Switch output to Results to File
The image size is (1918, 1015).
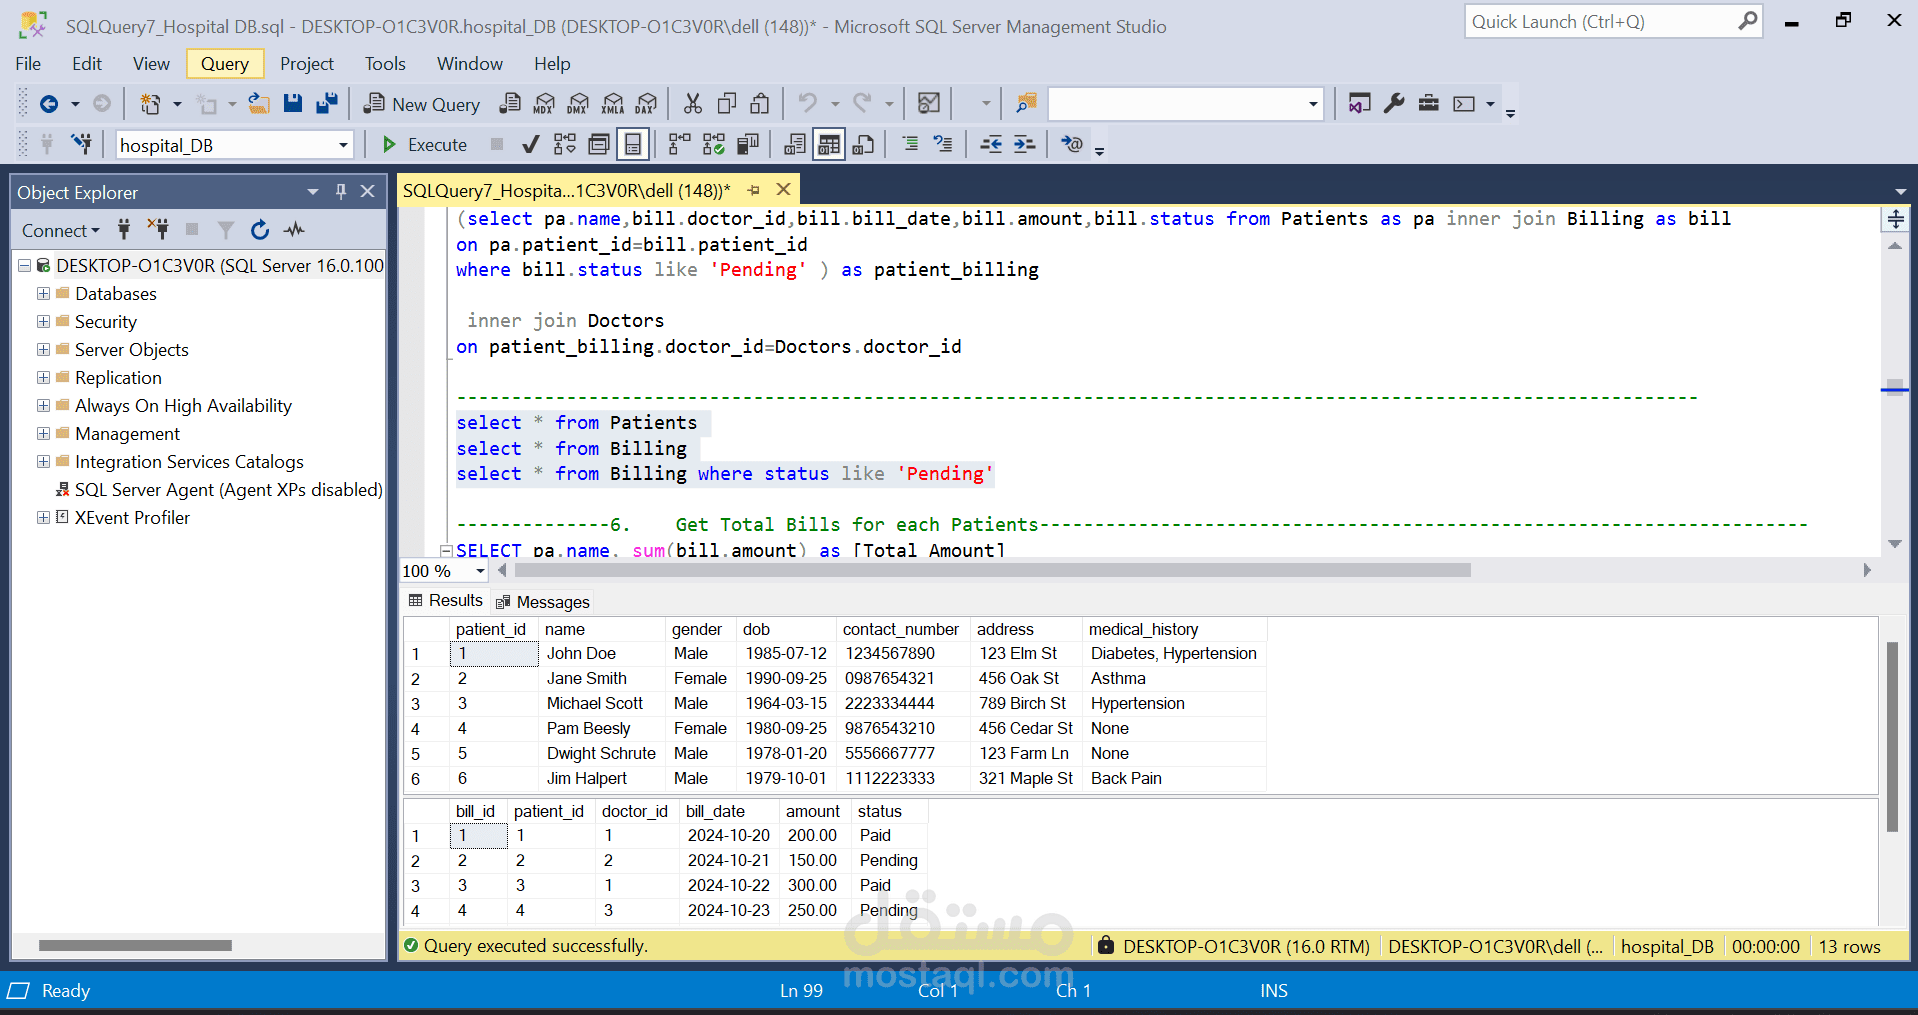click(x=863, y=145)
